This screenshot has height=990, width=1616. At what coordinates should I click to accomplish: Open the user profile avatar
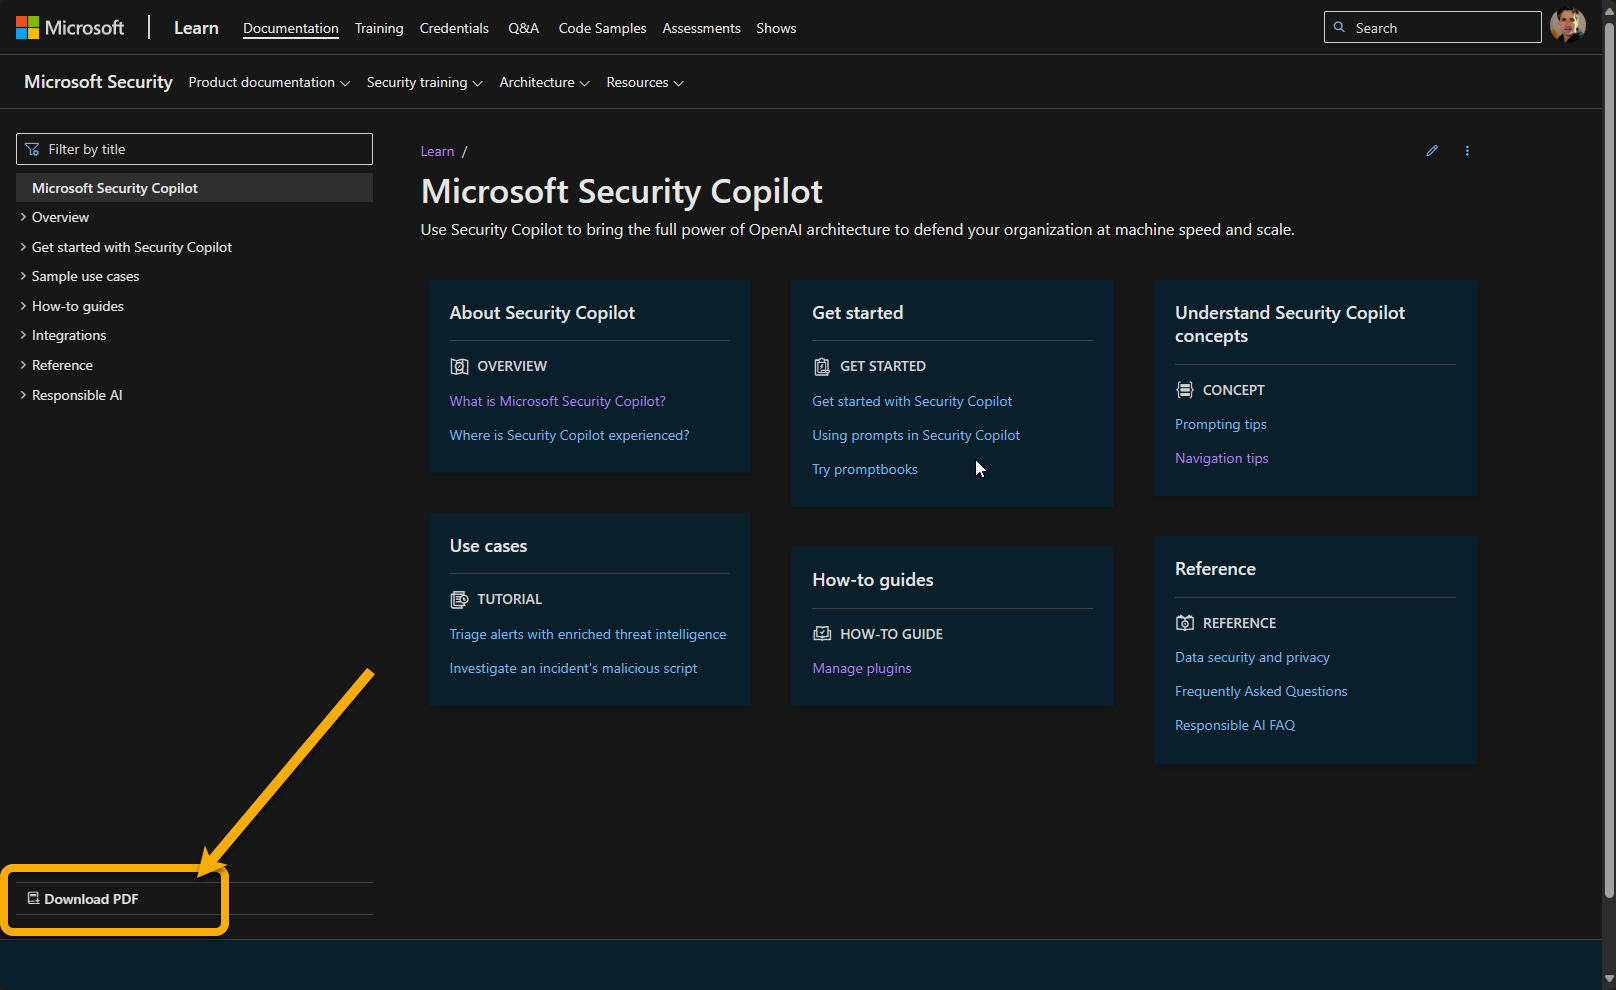1567,25
